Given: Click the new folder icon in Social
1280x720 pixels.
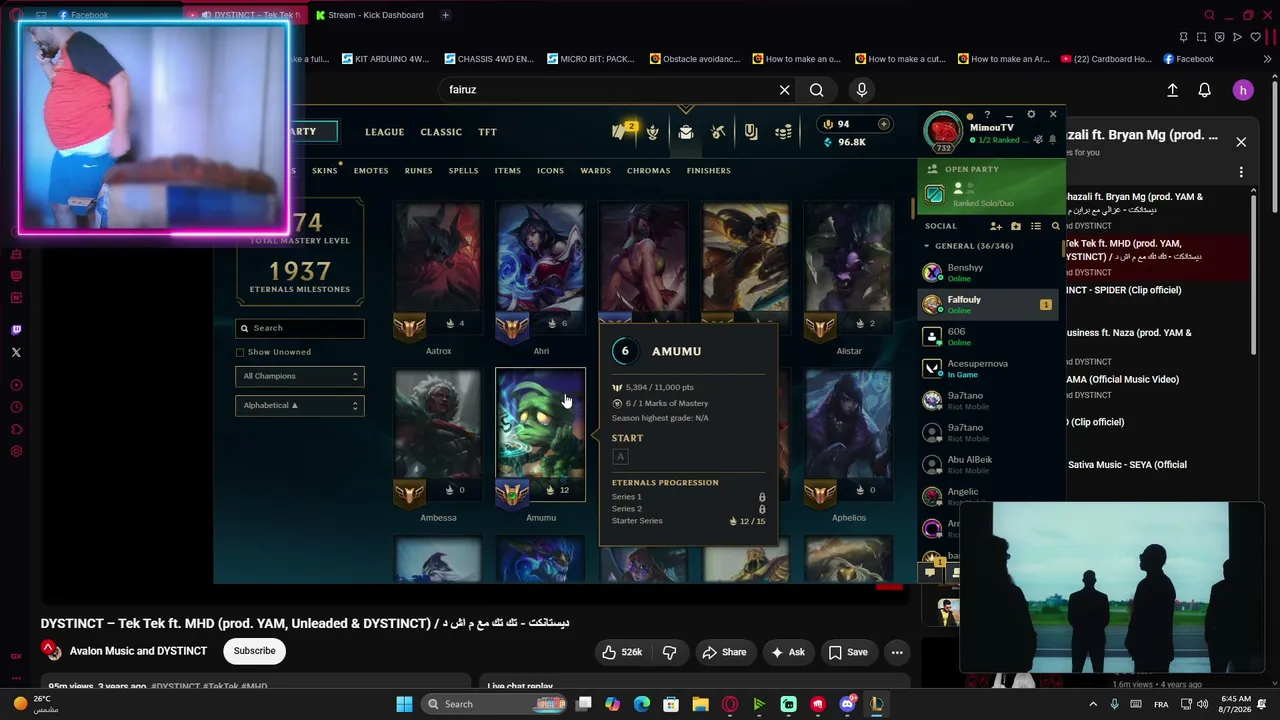Looking at the screenshot, I should [x=1016, y=226].
